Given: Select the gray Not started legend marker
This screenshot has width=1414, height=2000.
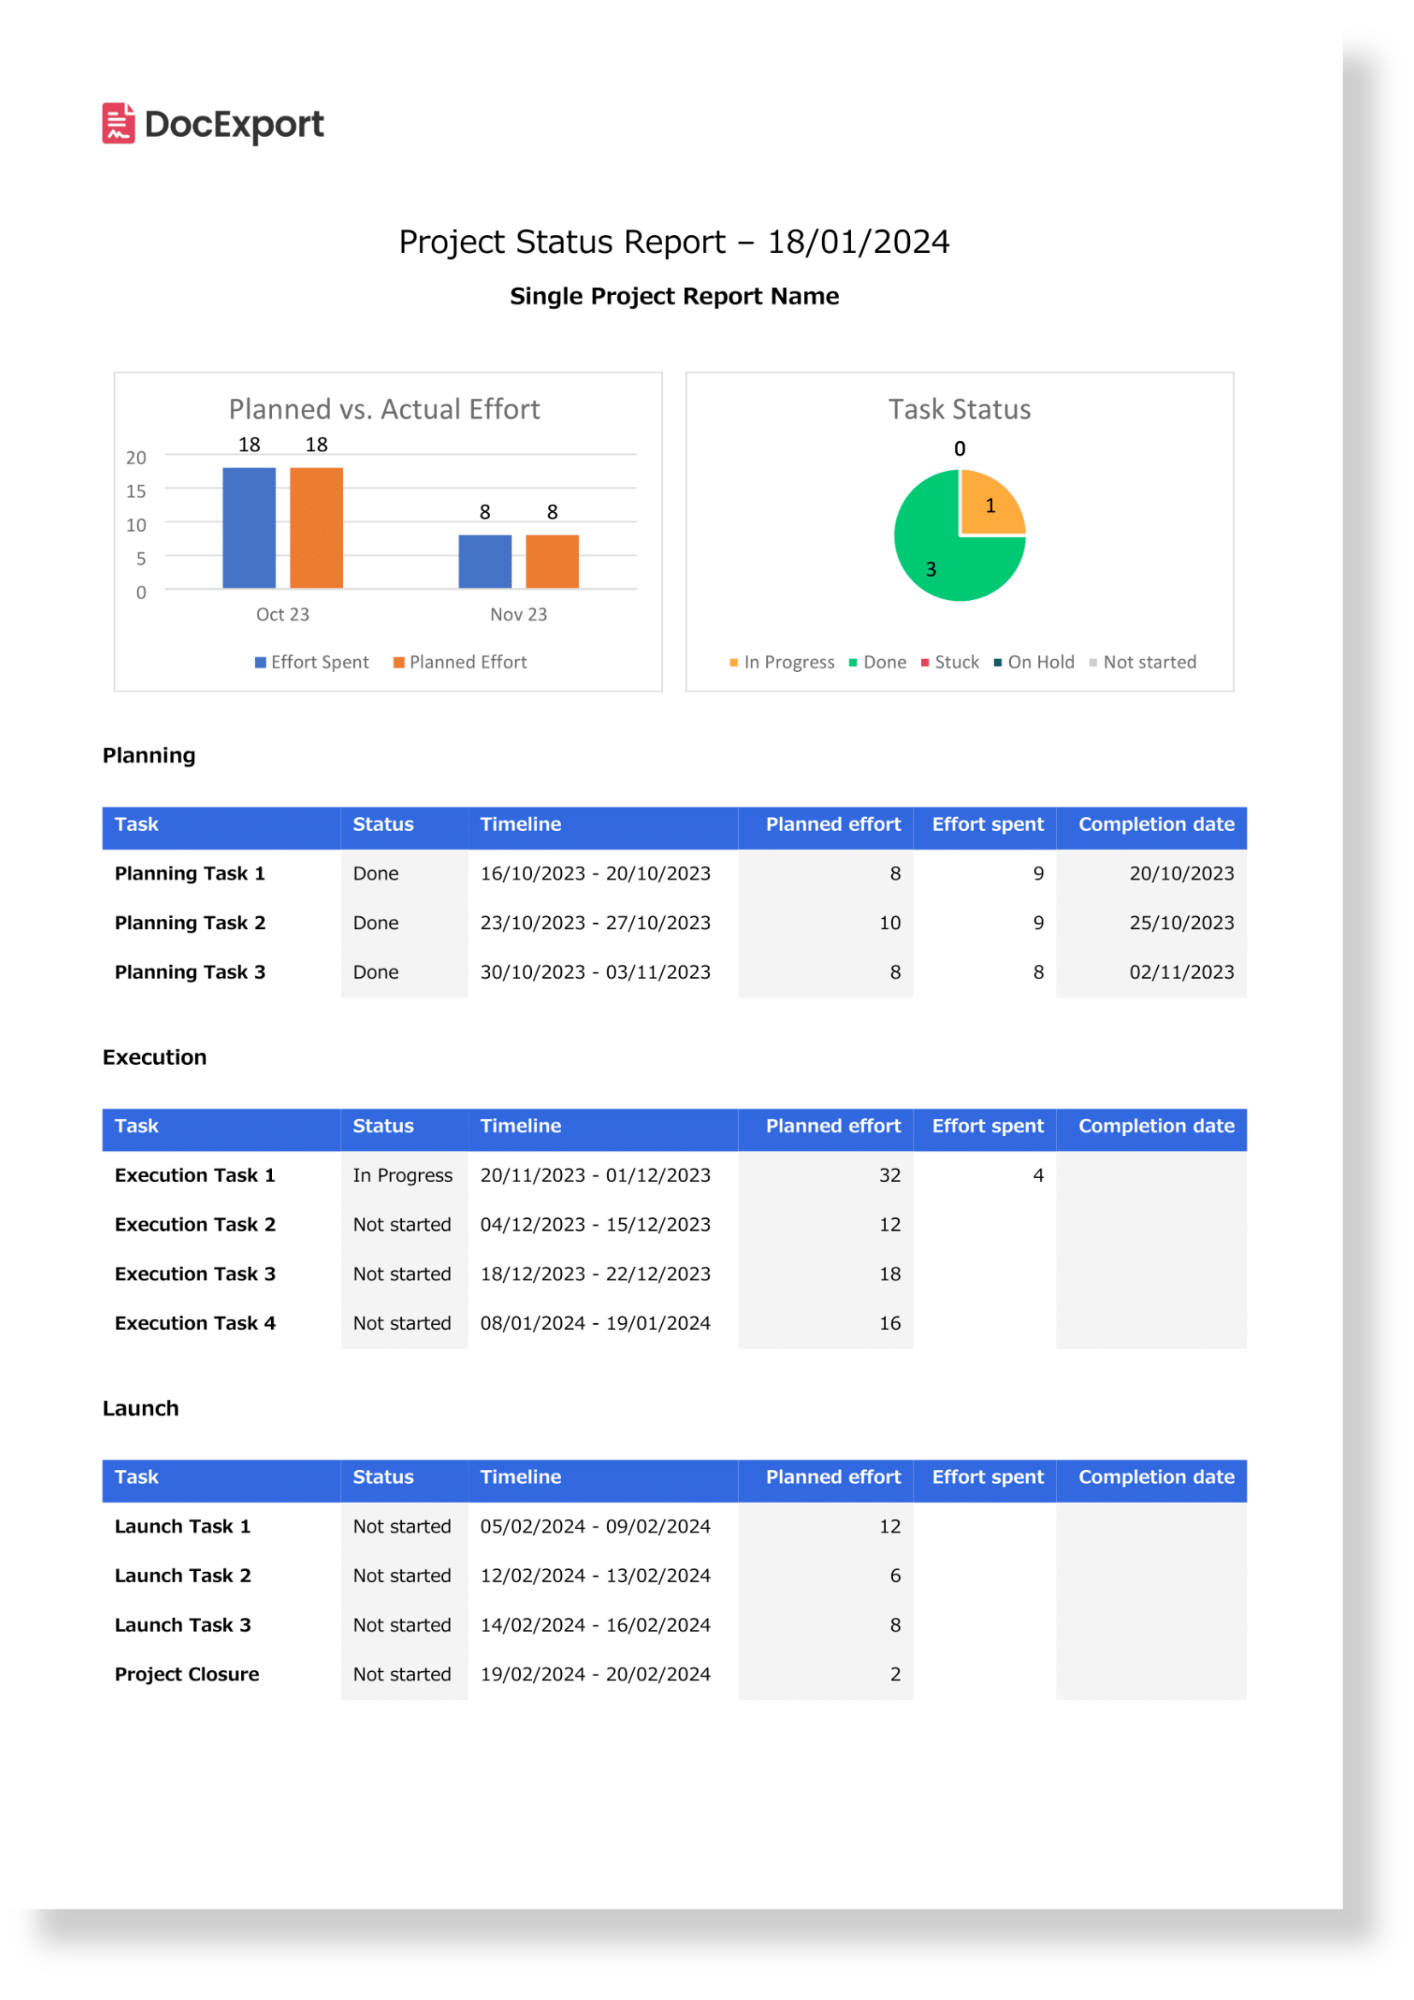Looking at the screenshot, I should (1093, 663).
